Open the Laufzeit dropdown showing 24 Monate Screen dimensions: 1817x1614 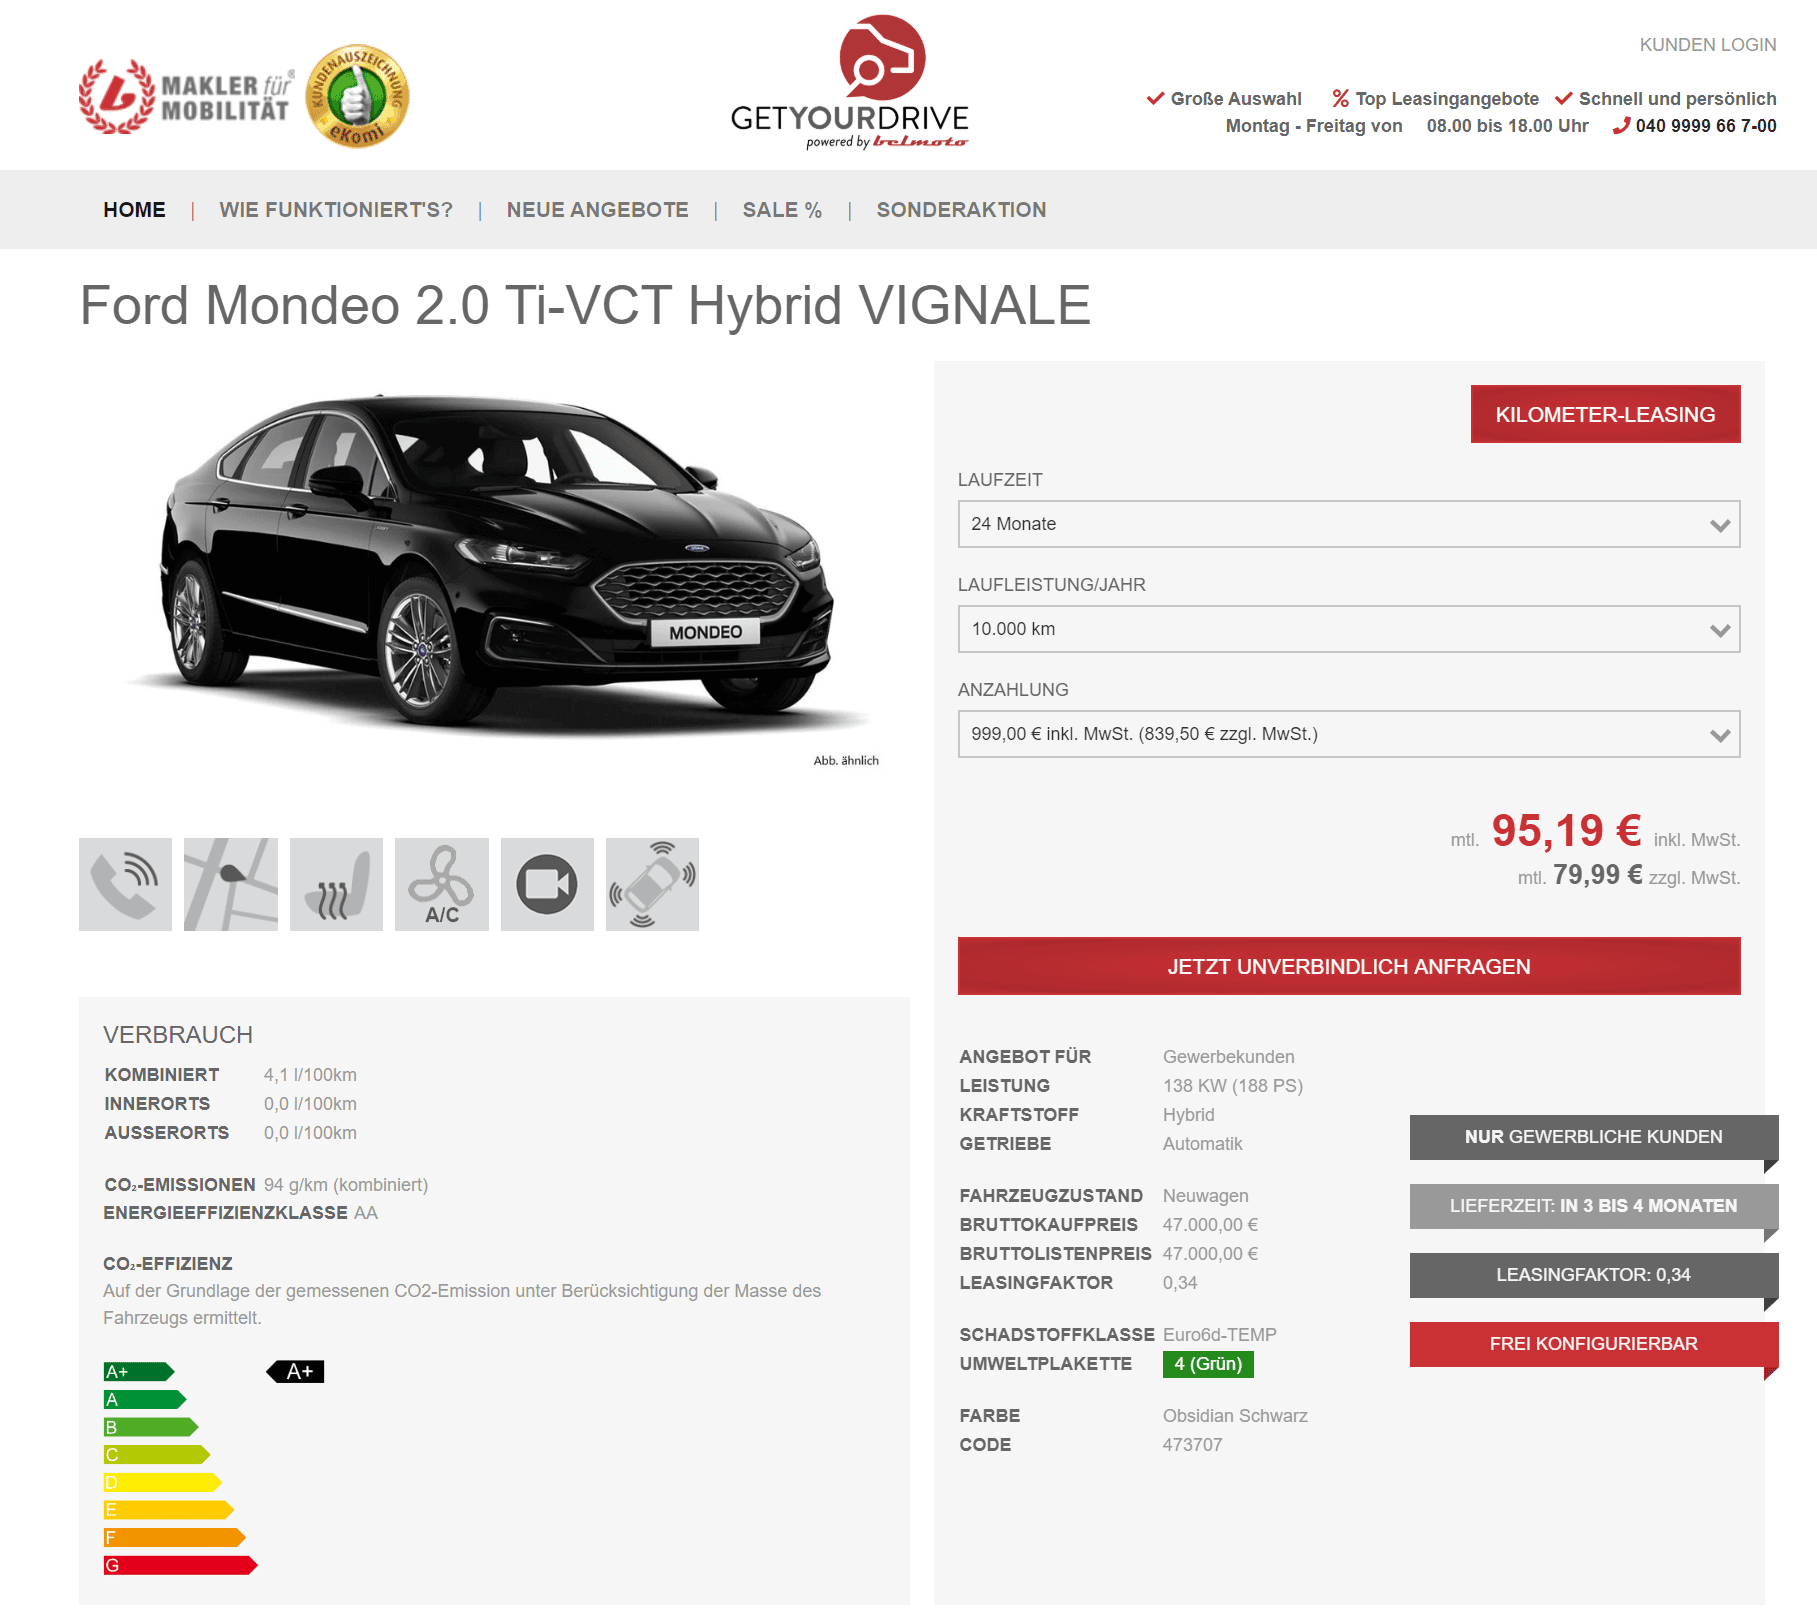1349,524
